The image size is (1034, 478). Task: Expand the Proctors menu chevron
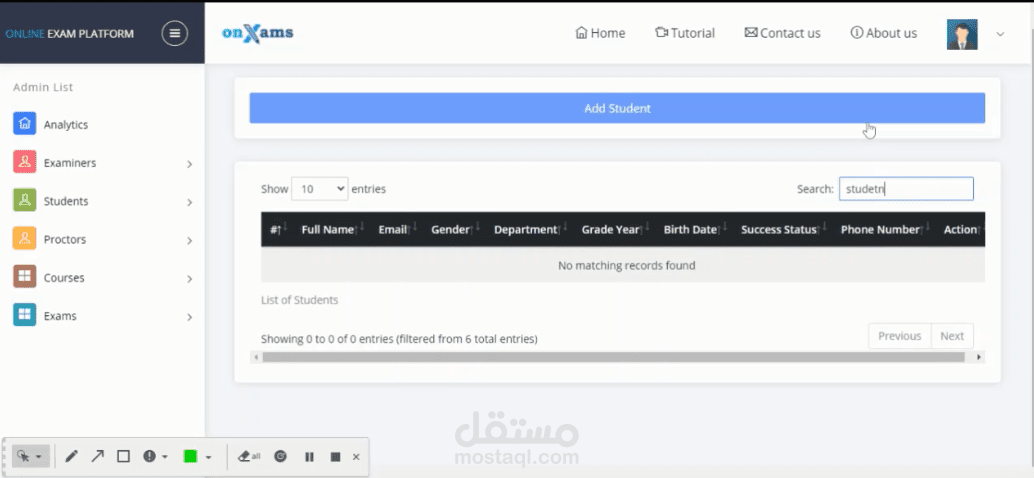click(189, 241)
